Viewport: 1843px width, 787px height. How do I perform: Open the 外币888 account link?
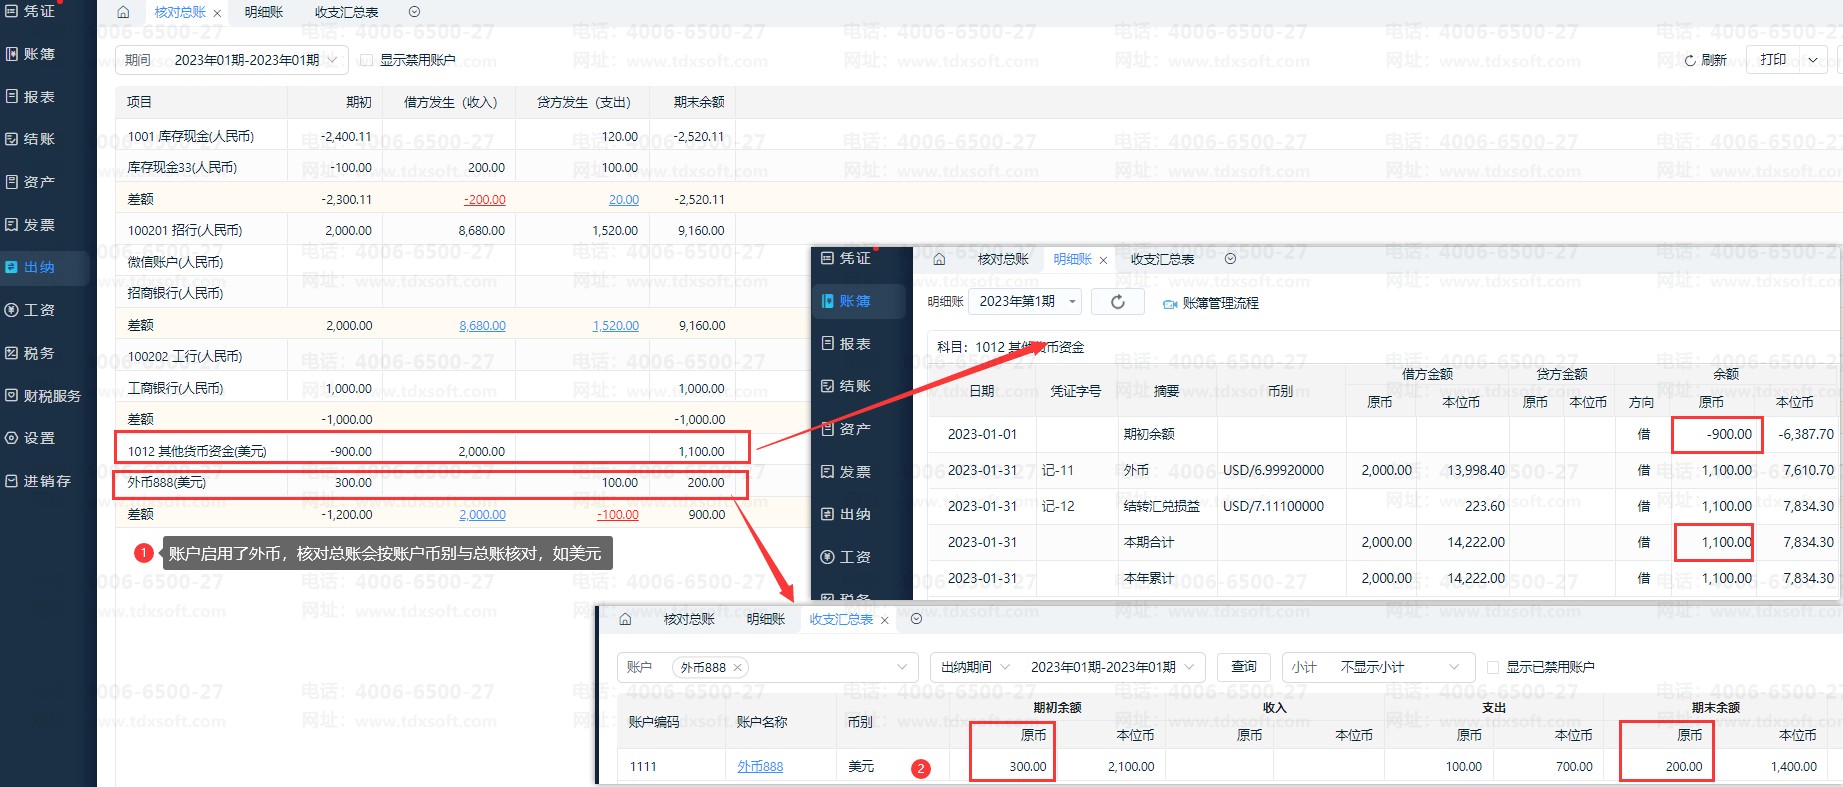760,767
